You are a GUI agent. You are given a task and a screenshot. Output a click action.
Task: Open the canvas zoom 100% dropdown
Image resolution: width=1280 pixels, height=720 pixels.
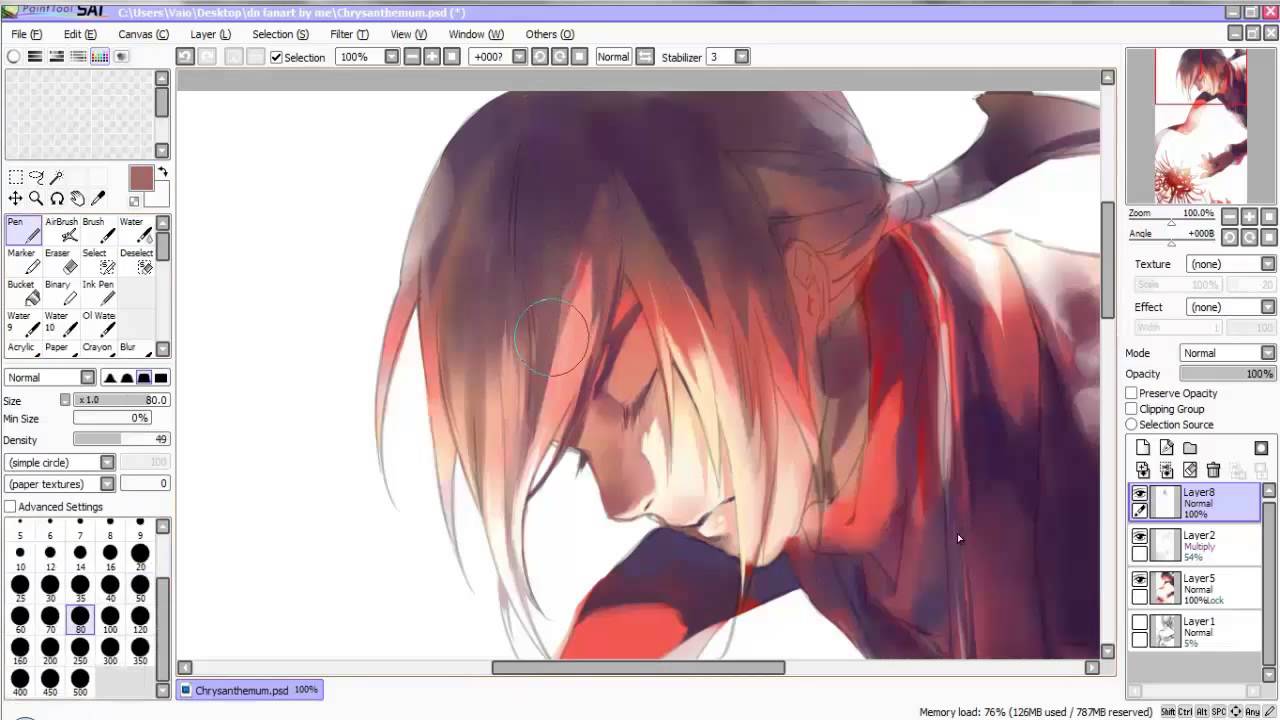(x=392, y=57)
